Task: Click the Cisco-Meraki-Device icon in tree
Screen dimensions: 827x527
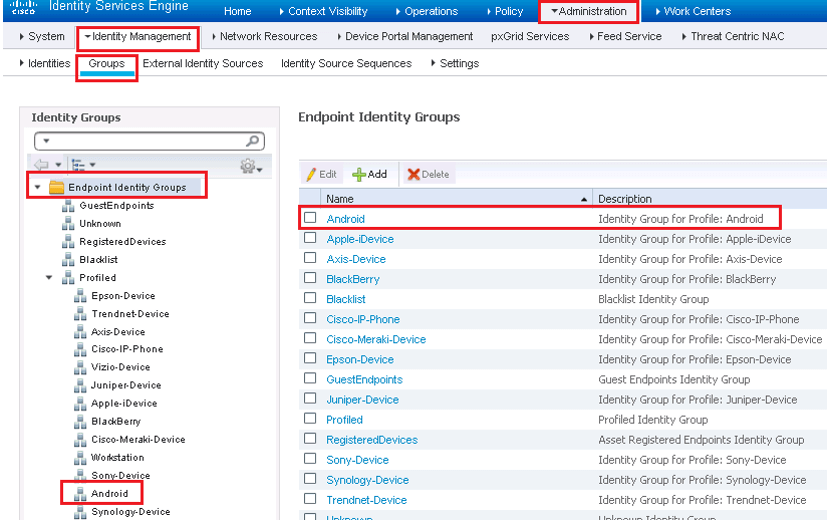Action: [80, 439]
